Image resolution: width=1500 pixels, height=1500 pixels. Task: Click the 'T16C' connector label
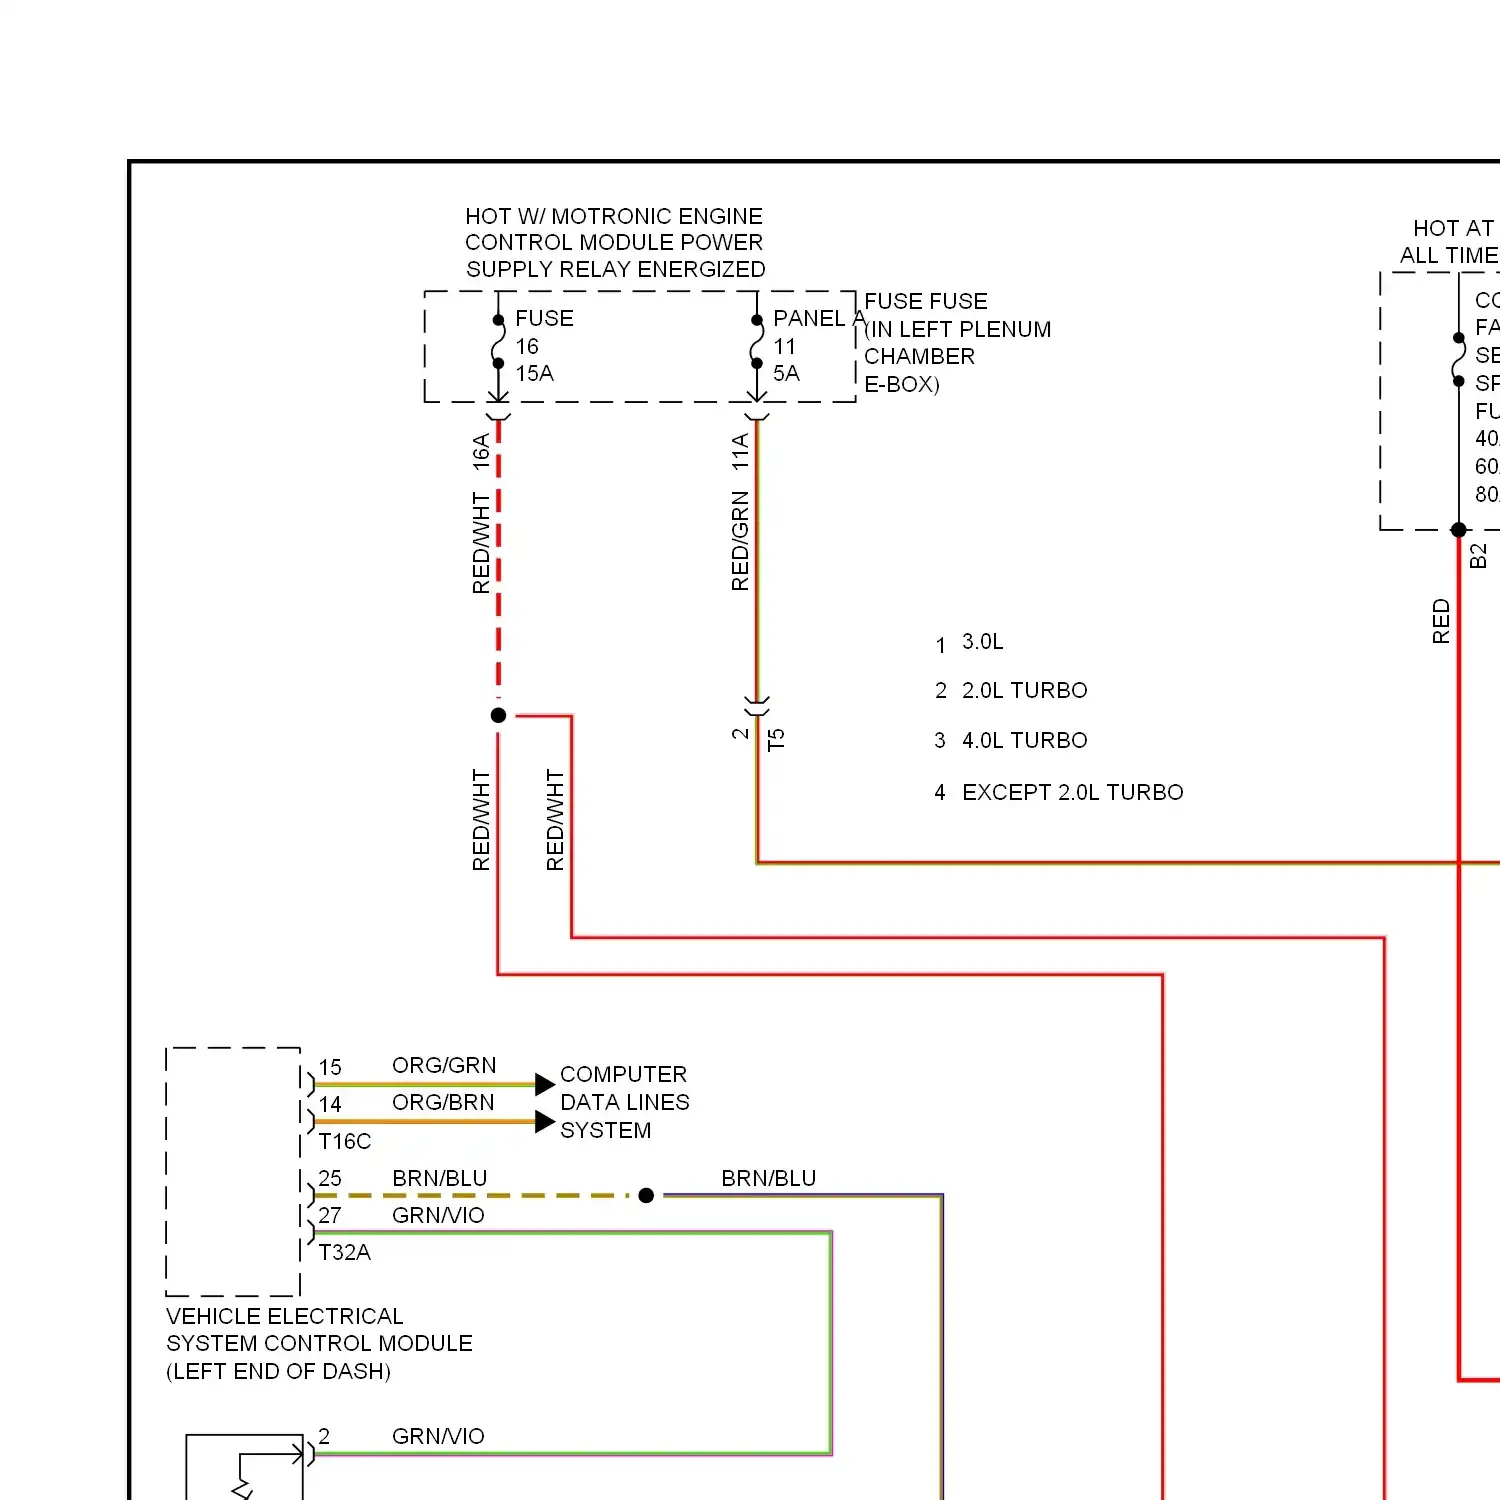345,1142
